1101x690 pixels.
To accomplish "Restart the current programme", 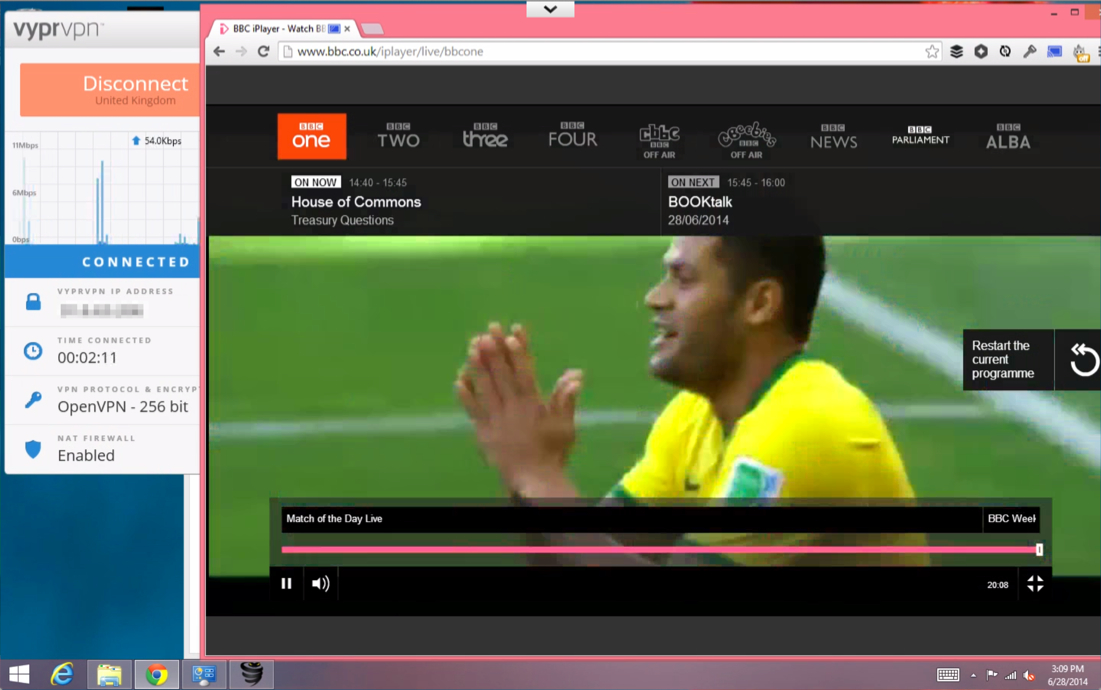I will [1032, 359].
